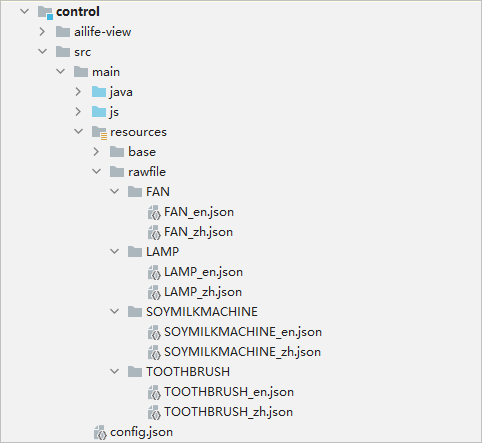Collapse the rawfile folder
The height and width of the screenshot is (443, 482).
(97, 171)
